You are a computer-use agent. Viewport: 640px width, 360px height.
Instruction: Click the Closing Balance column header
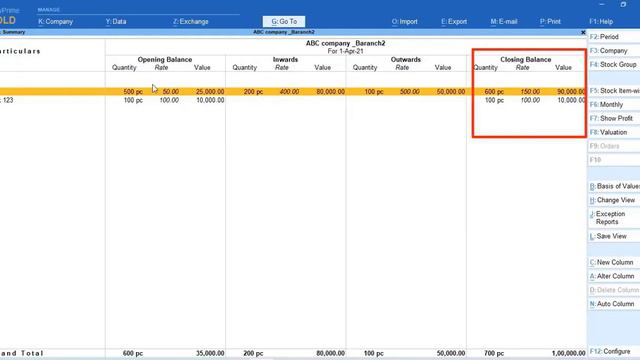[526, 60]
